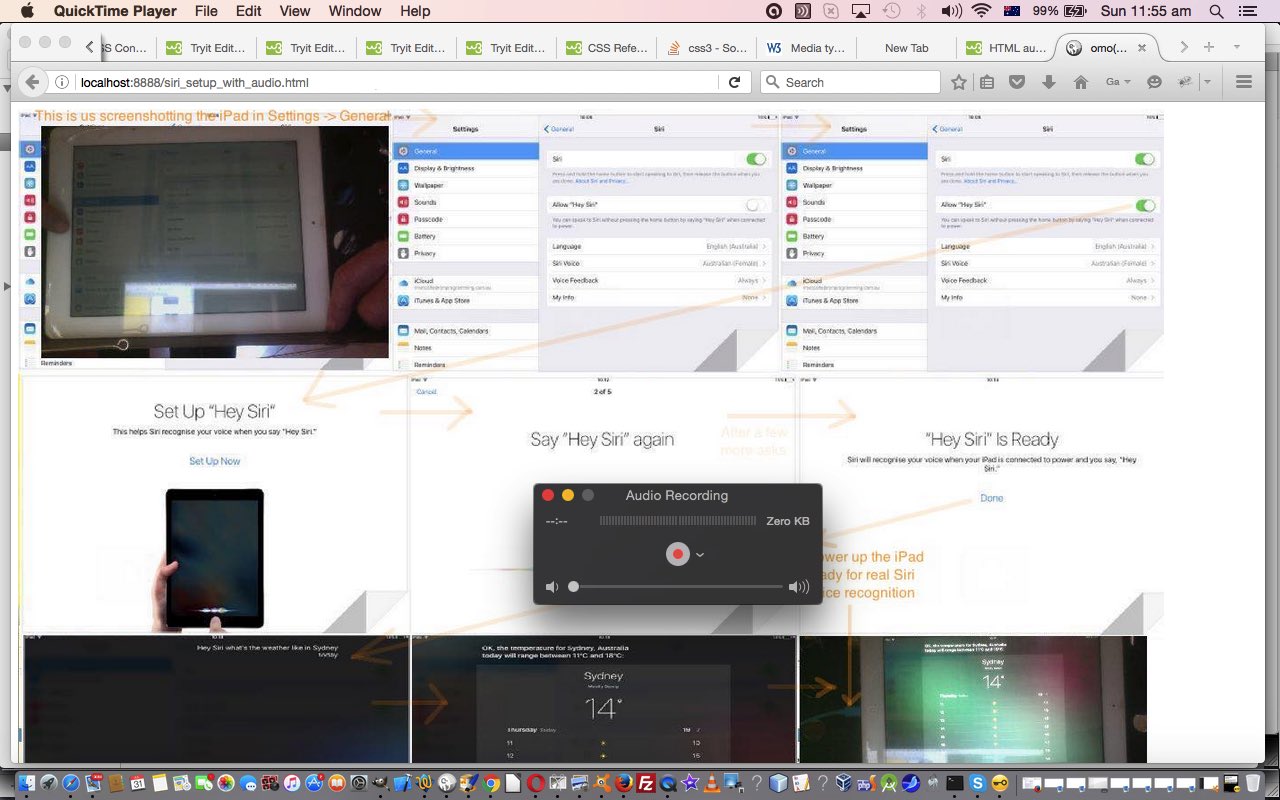Click Cancel in Say Hey Siri again screenshot
Image resolution: width=1280 pixels, height=800 pixels.
pyautogui.click(x=426, y=392)
